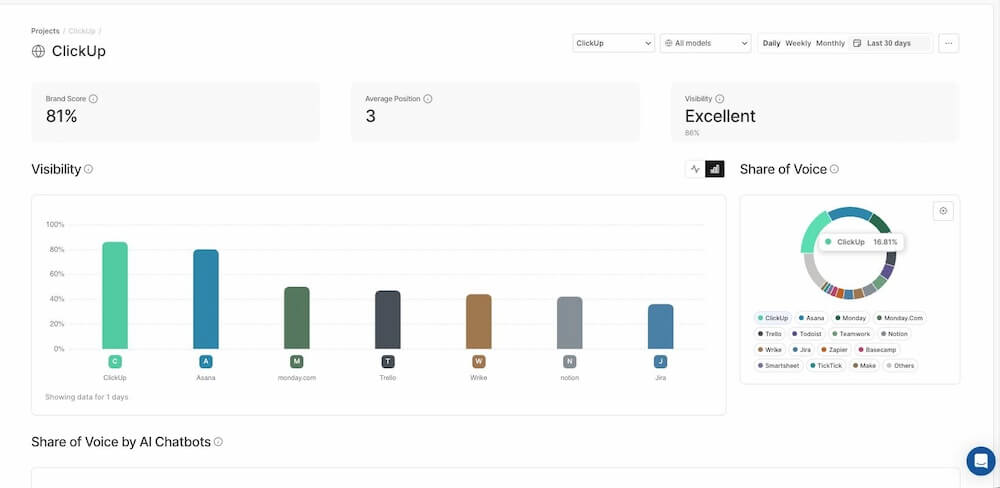
Task: Select the Daily interval
Action: click(x=772, y=43)
